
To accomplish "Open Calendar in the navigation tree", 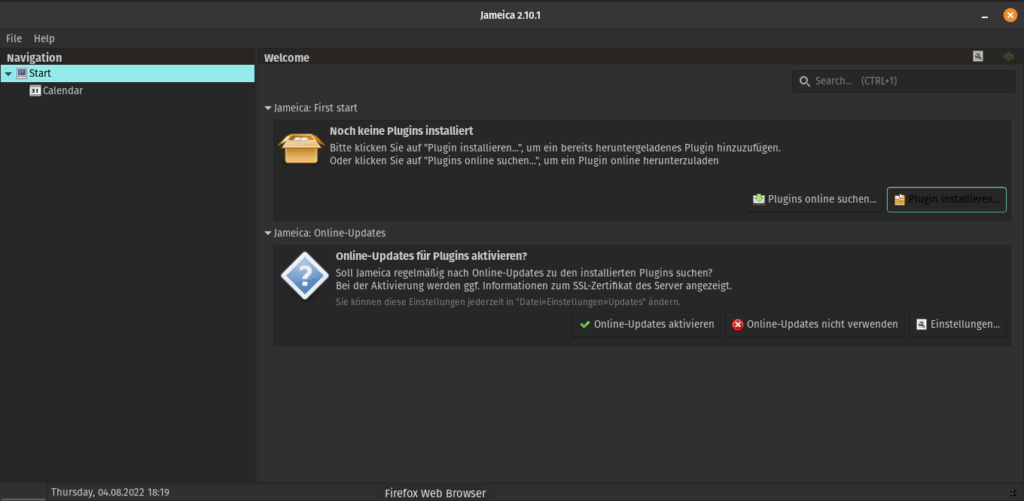I will (x=63, y=91).
